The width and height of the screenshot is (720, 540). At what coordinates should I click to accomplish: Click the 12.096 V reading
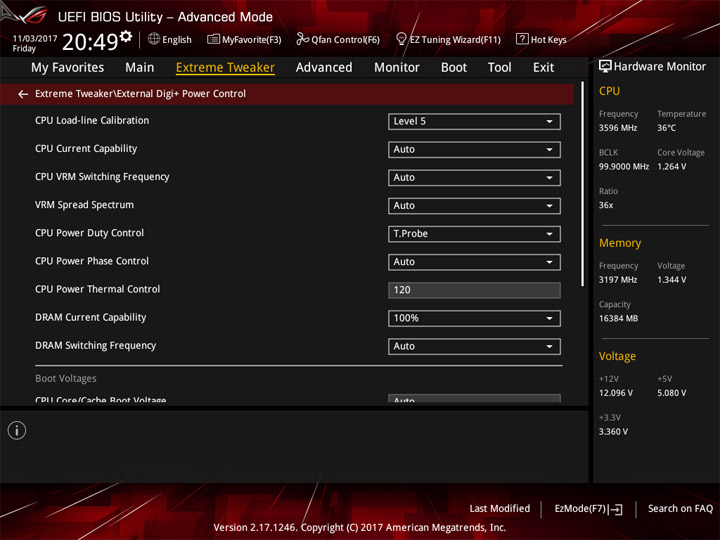[x=615, y=393]
